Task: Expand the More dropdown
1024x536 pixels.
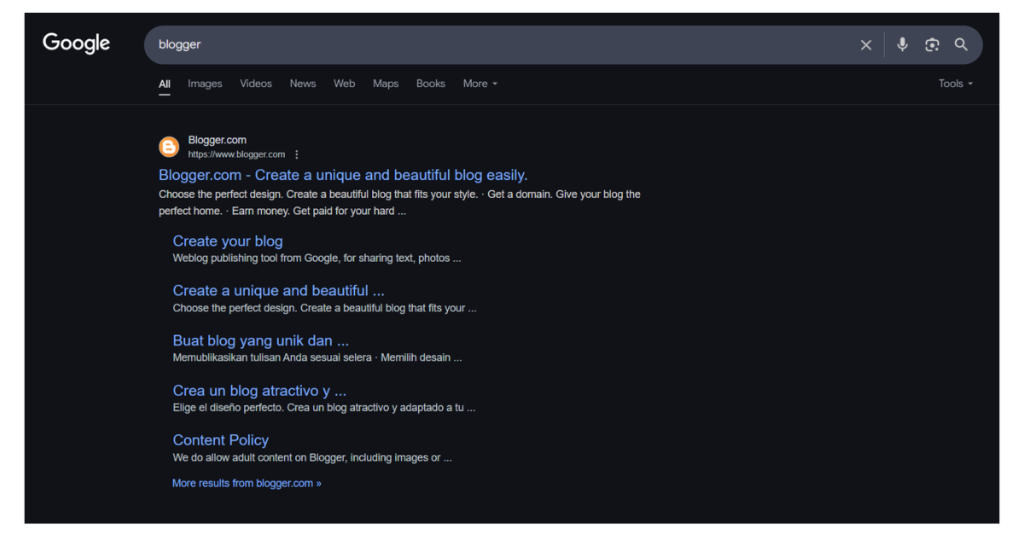Action: coord(480,84)
